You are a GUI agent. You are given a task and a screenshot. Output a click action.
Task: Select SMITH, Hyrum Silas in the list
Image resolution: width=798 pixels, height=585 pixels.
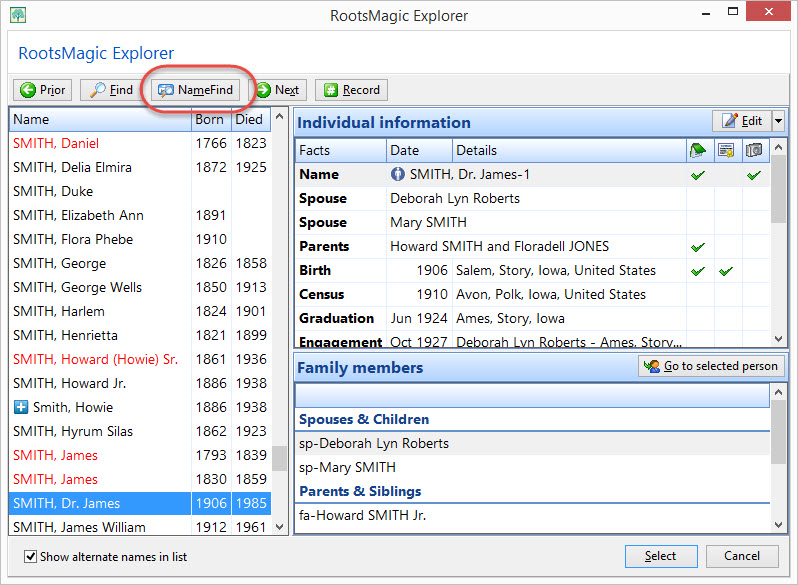point(140,431)
